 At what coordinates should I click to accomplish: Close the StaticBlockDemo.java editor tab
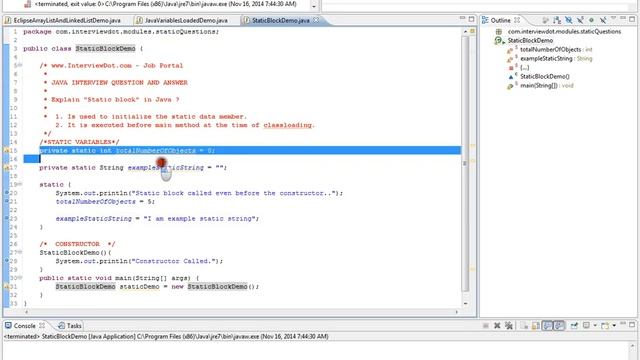coord(316,20)
